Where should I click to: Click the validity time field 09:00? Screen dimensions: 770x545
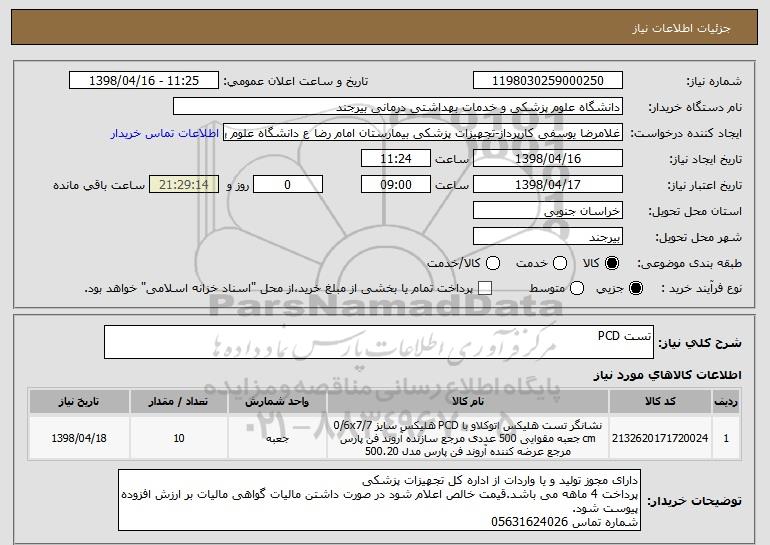coord(396,185)
